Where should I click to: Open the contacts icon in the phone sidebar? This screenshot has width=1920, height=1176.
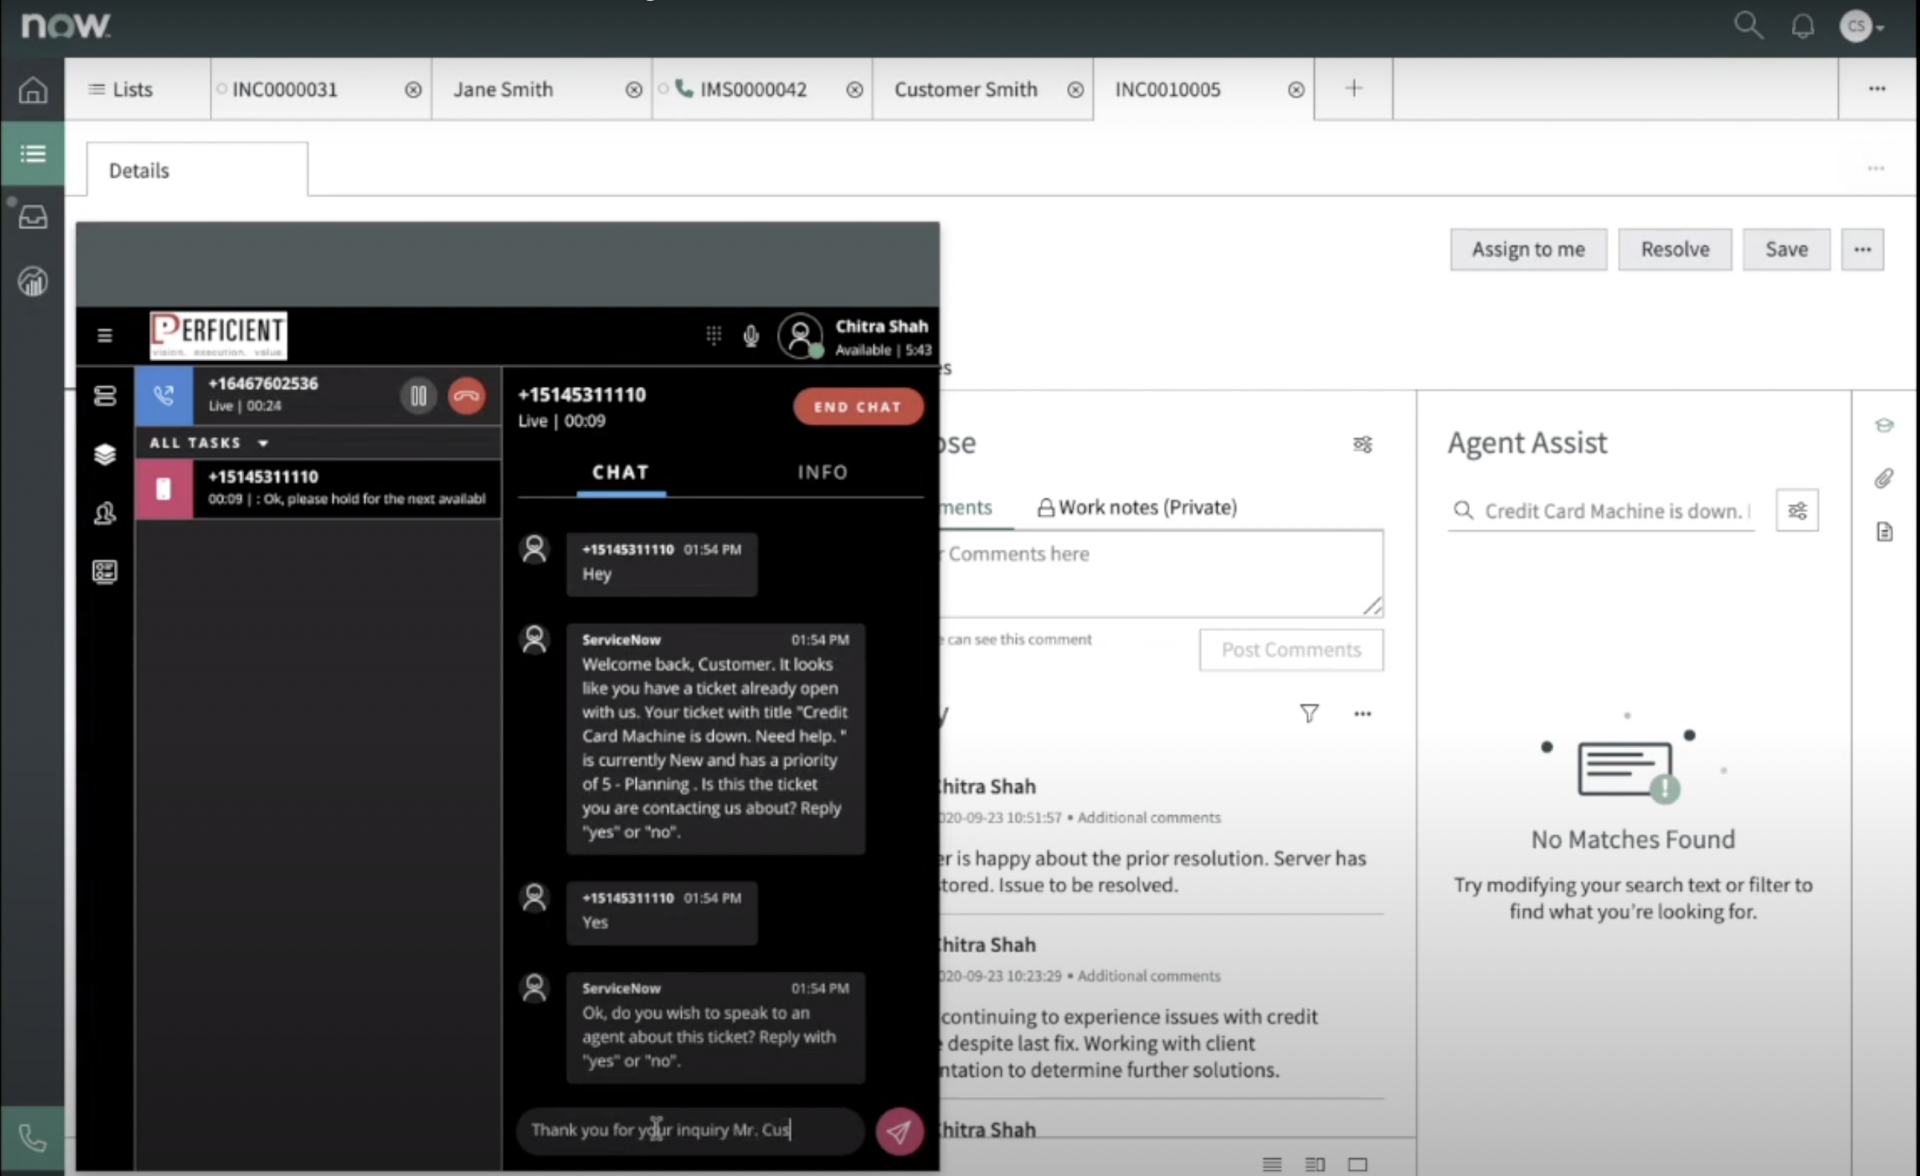click(x=105, y=513)
